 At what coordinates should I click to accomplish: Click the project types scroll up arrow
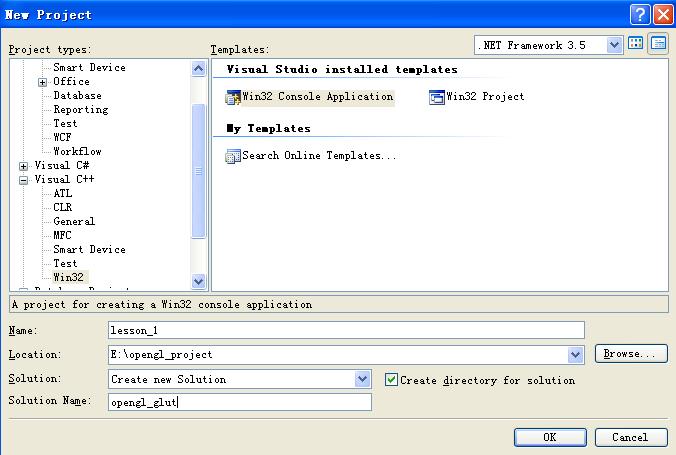click(198, 69)
